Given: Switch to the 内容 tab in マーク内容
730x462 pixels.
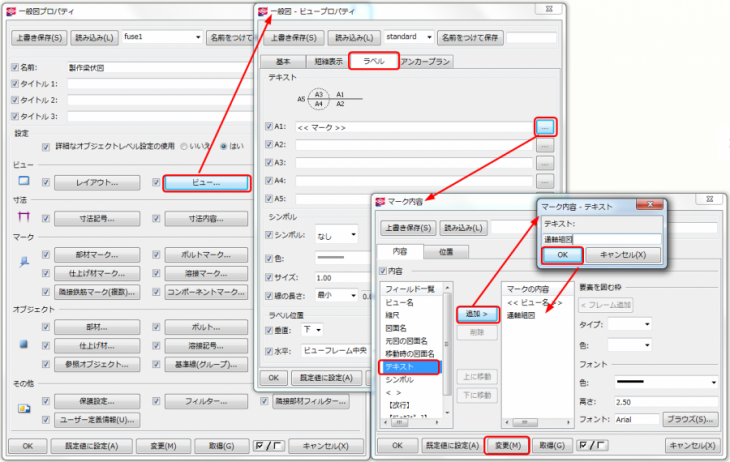Looking at the screenshot, I should tap(400, 251).
